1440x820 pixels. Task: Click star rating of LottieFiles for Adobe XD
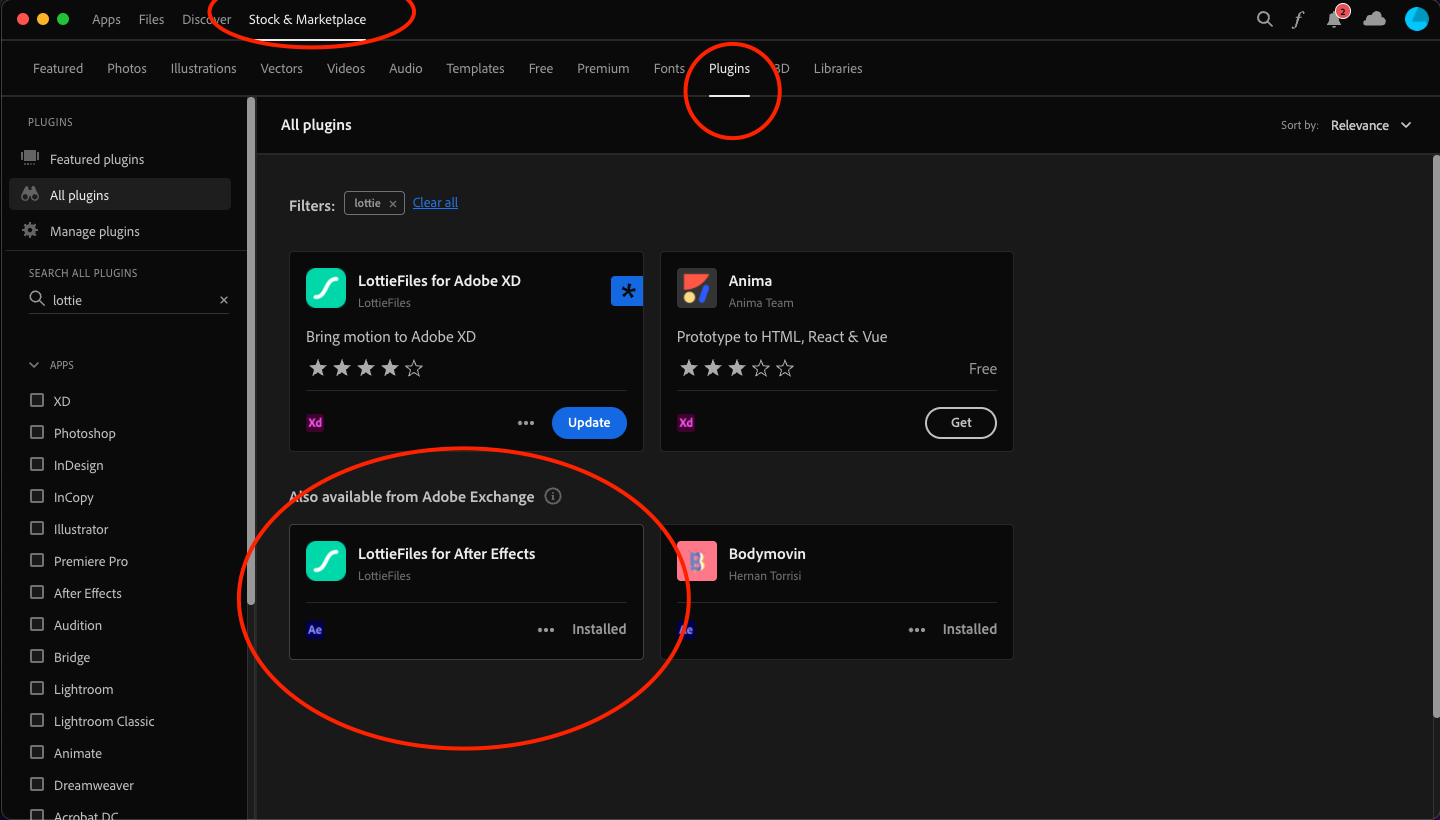[366, 368]
